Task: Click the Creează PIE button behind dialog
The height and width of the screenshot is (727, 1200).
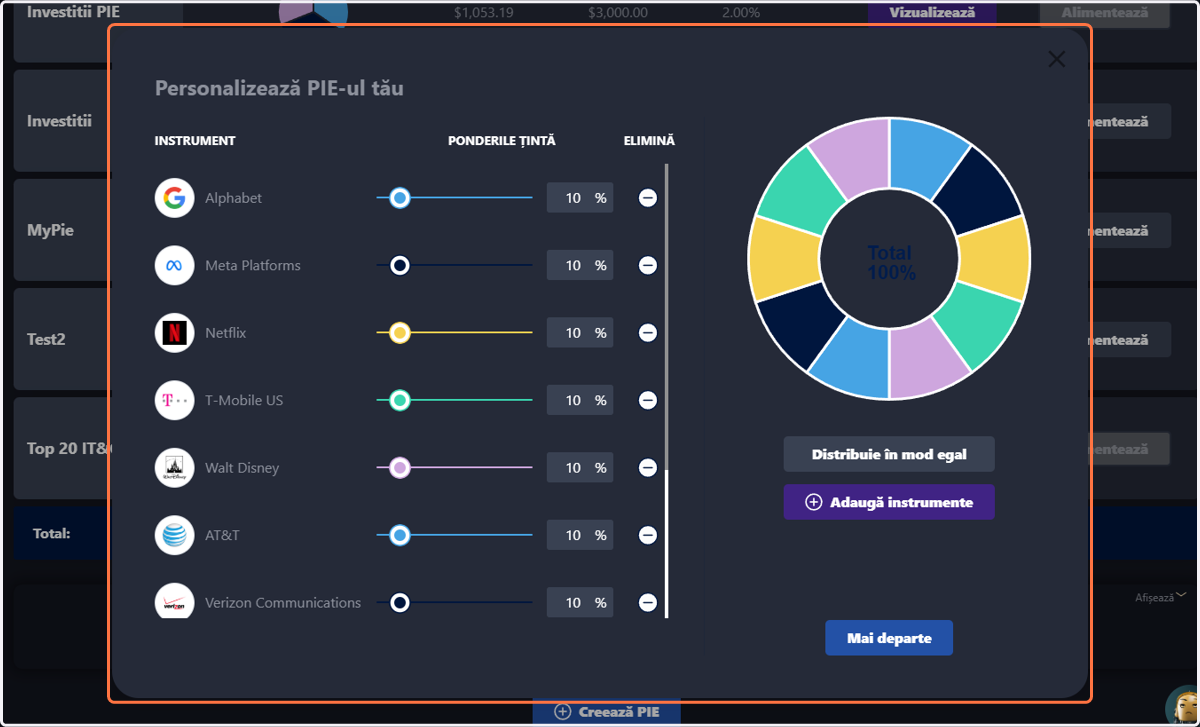Action: point(607,712)
